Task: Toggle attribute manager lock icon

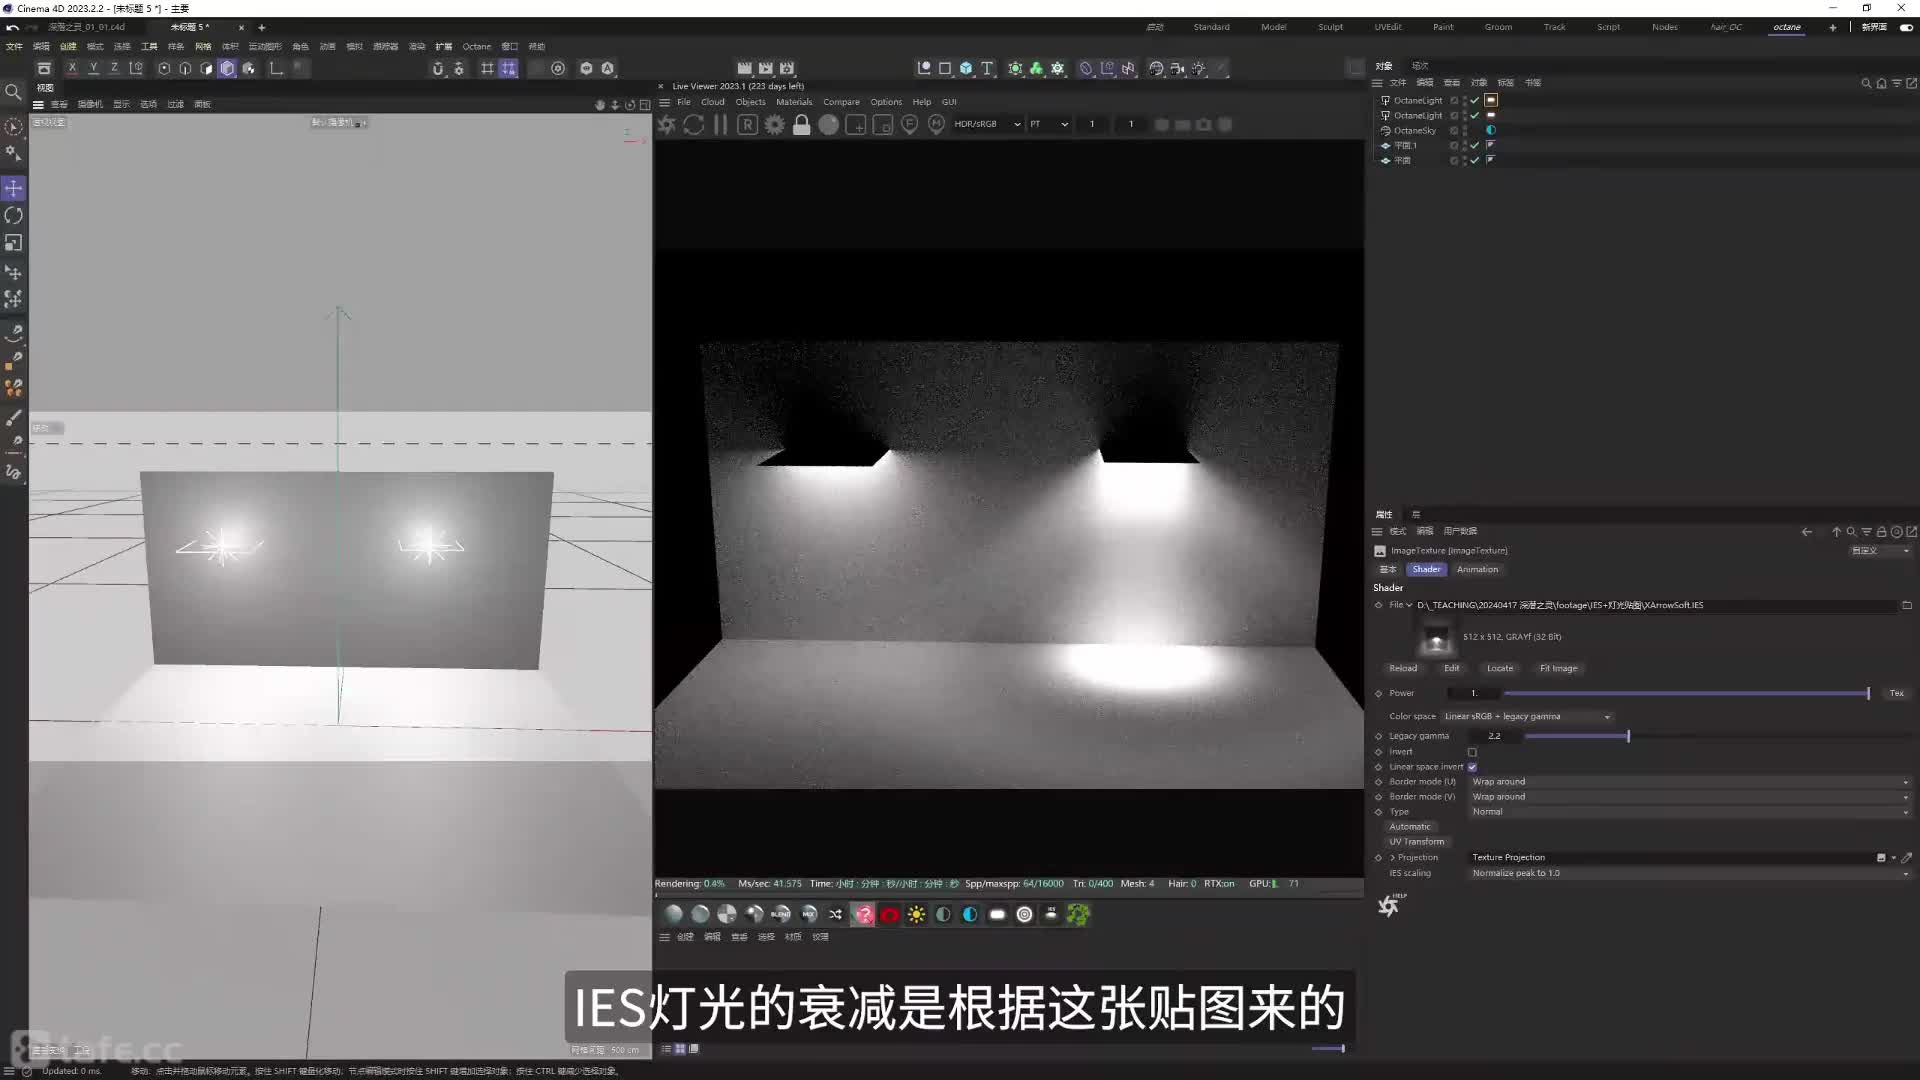Action: click(1881, 532)
